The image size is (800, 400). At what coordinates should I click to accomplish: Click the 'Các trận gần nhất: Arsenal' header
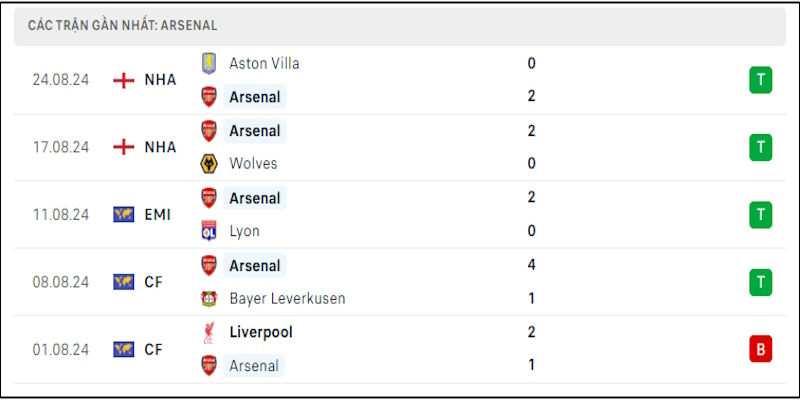tap(124, 24)
